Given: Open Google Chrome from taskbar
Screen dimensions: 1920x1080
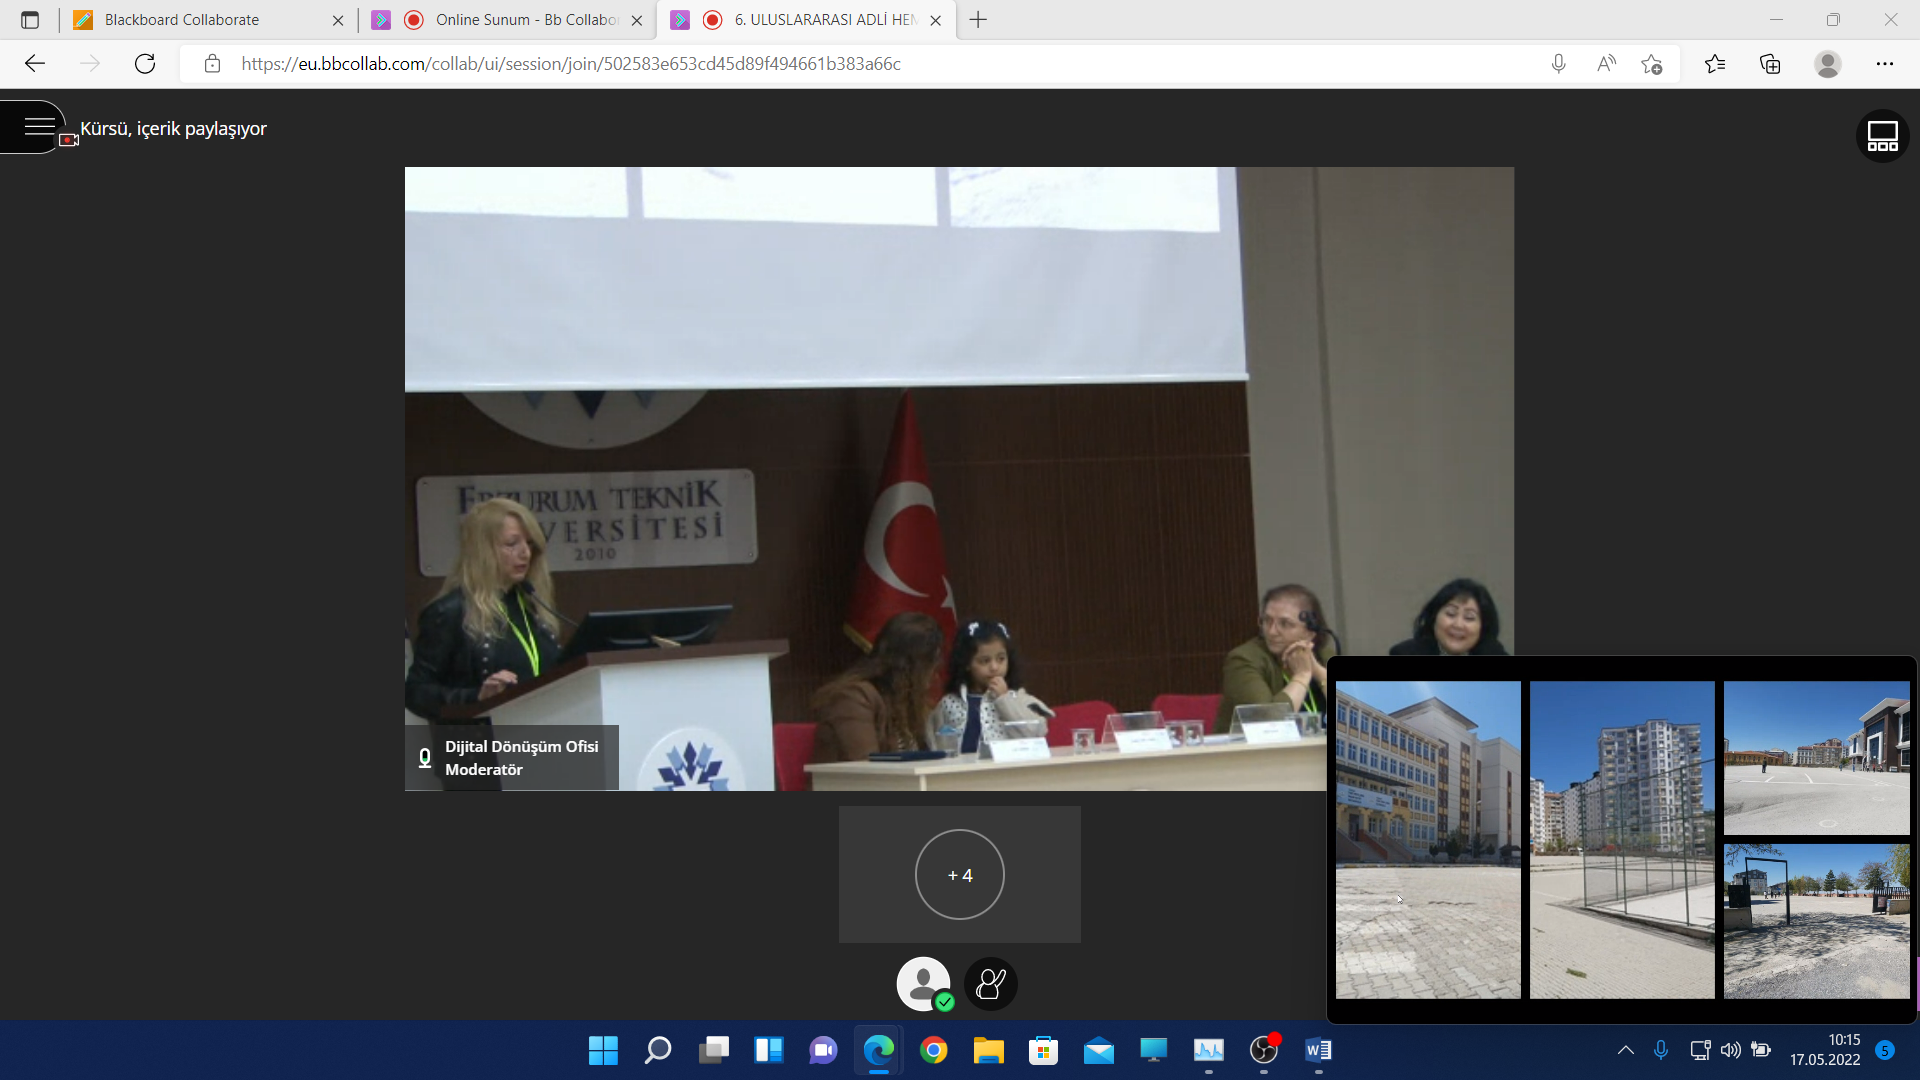Looking at the screenshot, I should (x=934, y=1050).
